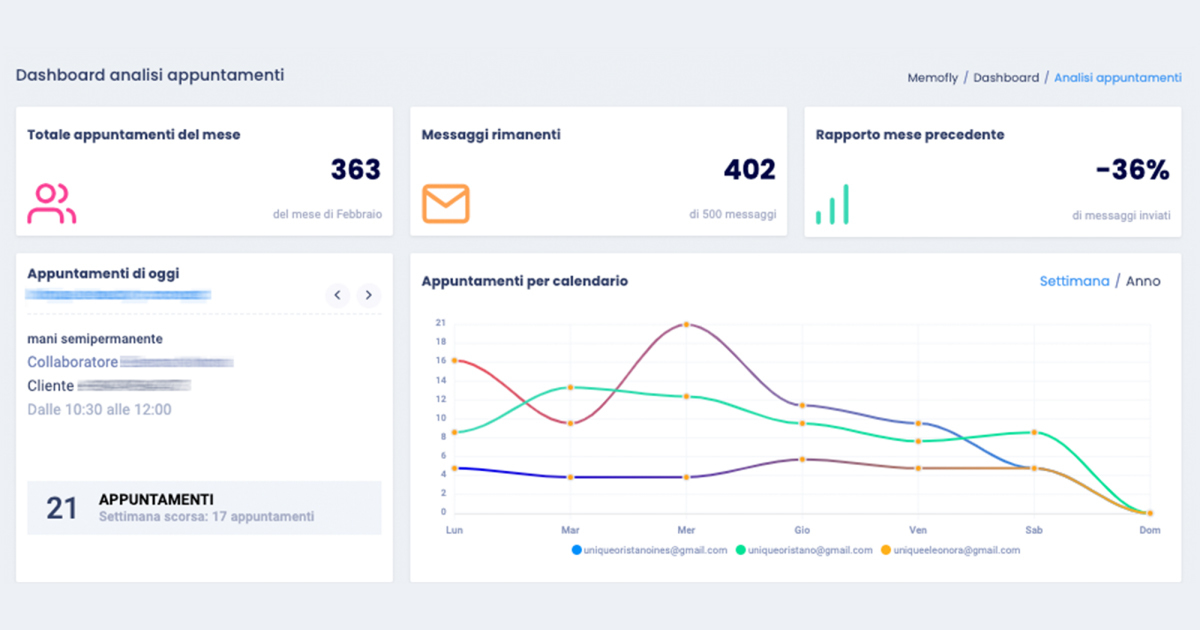Toggle uniqueoristanoines@gmail.com legend series

click(x=650, y=550)
